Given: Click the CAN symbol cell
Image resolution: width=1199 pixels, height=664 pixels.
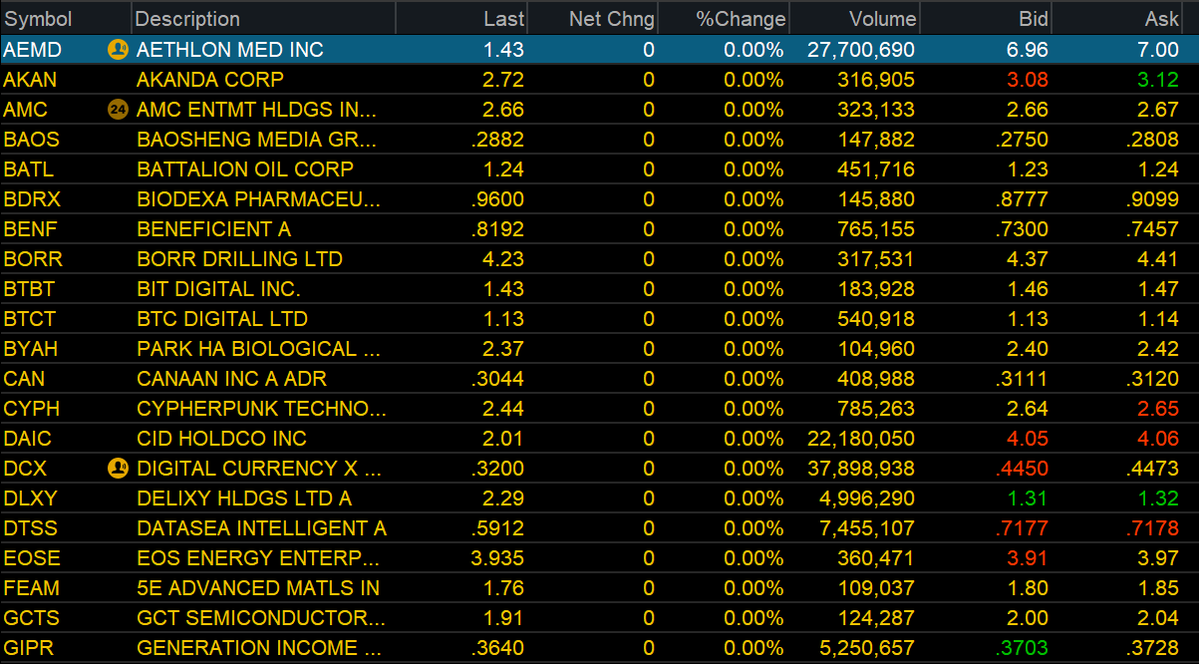Looking at the screenshot, I should (x=24, y=379).
